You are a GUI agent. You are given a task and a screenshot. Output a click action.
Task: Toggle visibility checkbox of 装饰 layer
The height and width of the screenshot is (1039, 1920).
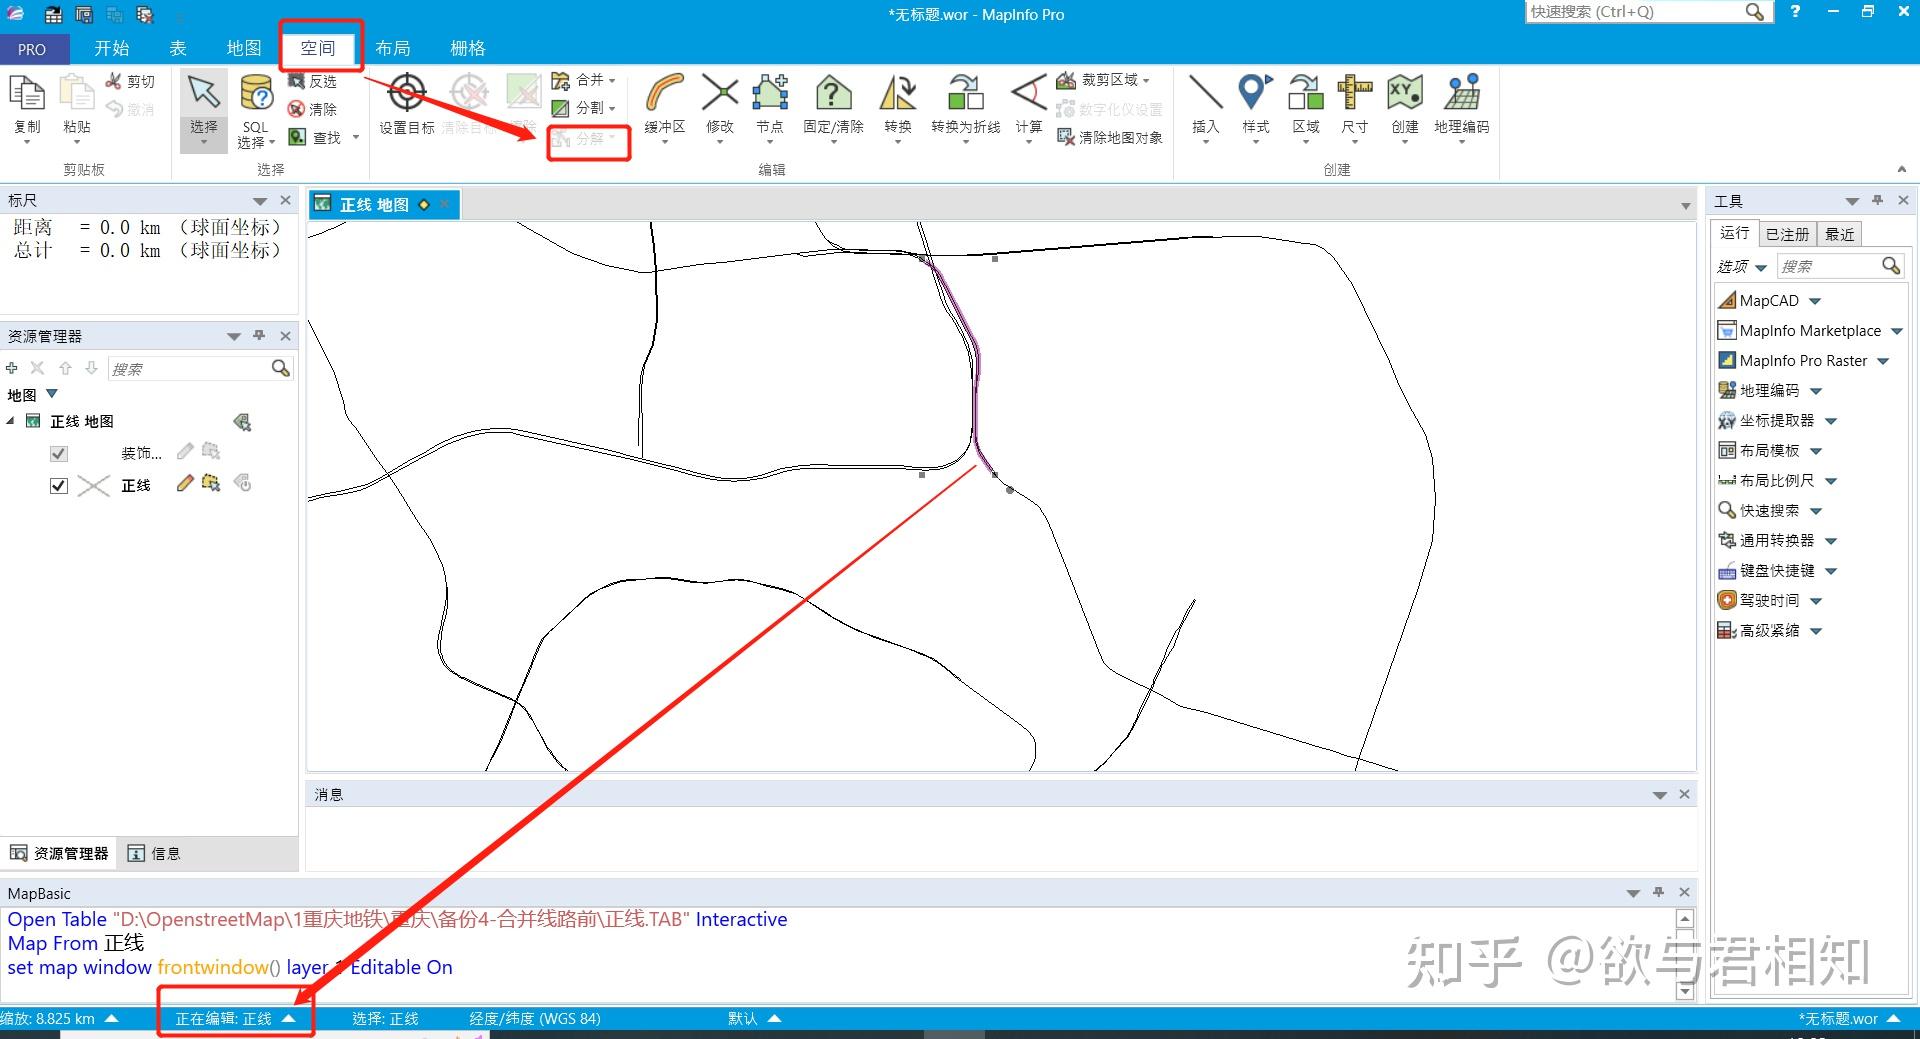(59, 453)
